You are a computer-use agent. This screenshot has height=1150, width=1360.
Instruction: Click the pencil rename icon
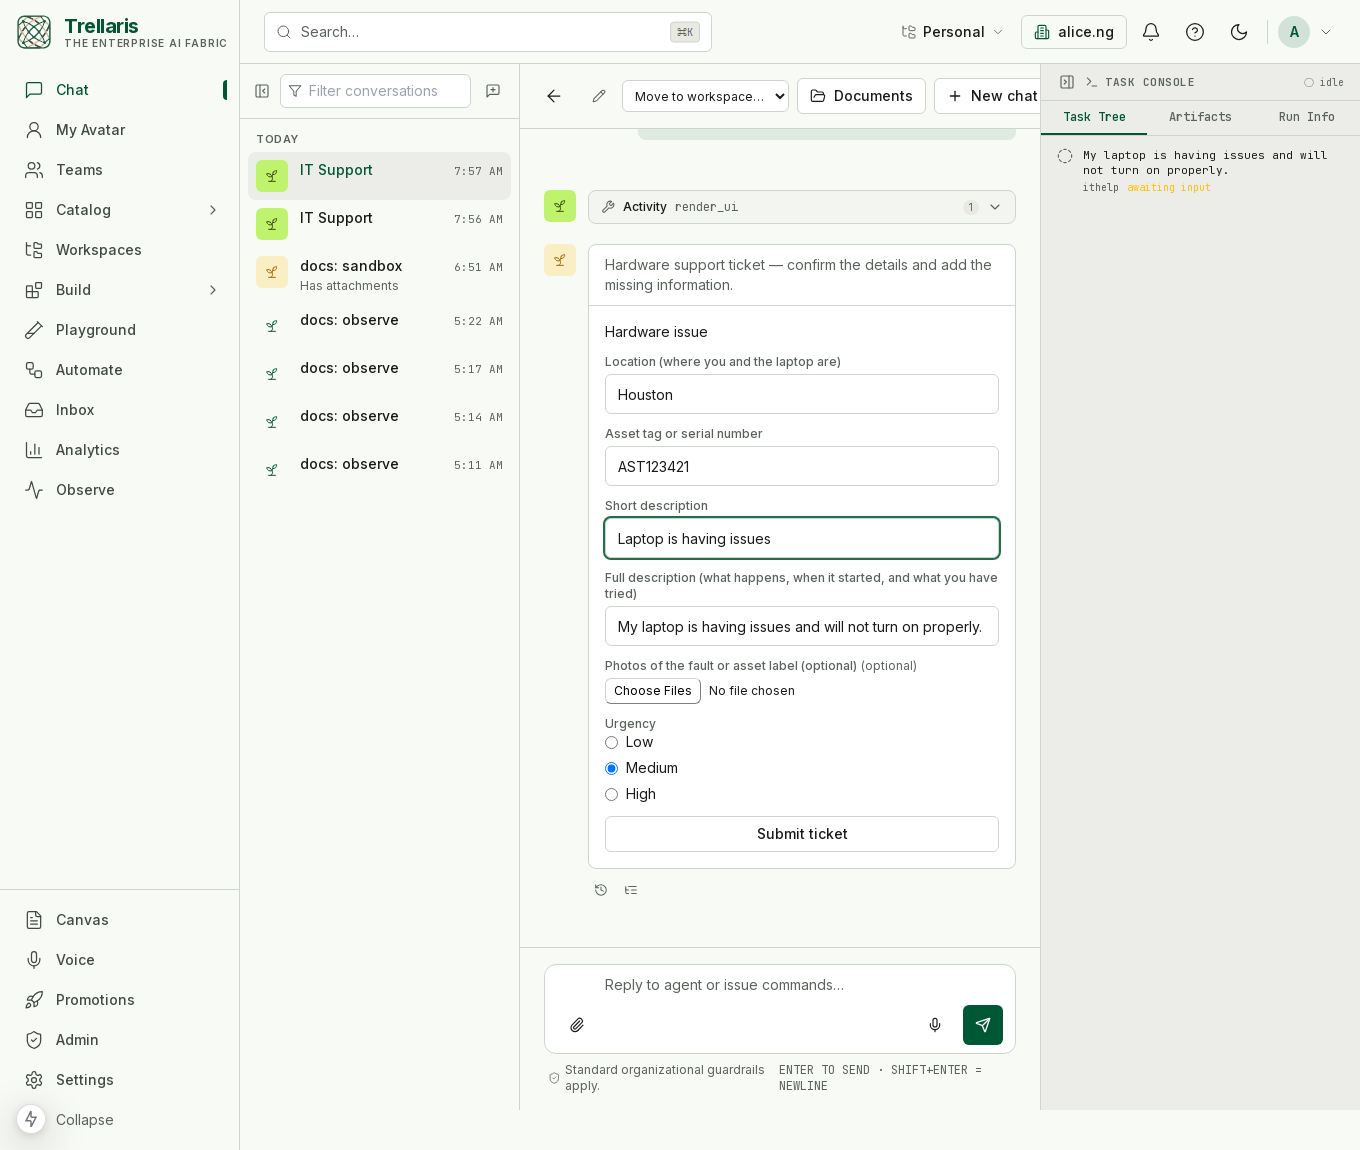(x=599, y=96)
